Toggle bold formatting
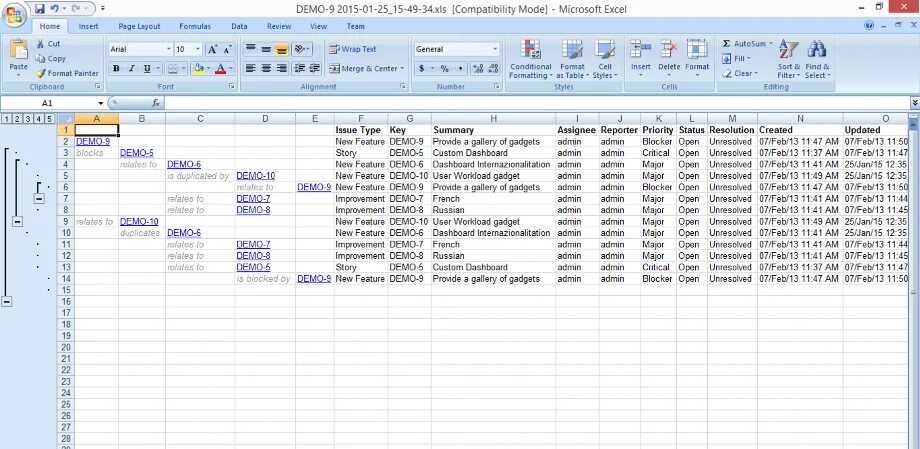The width and height of the screenshot is (920, 449). 116,69
